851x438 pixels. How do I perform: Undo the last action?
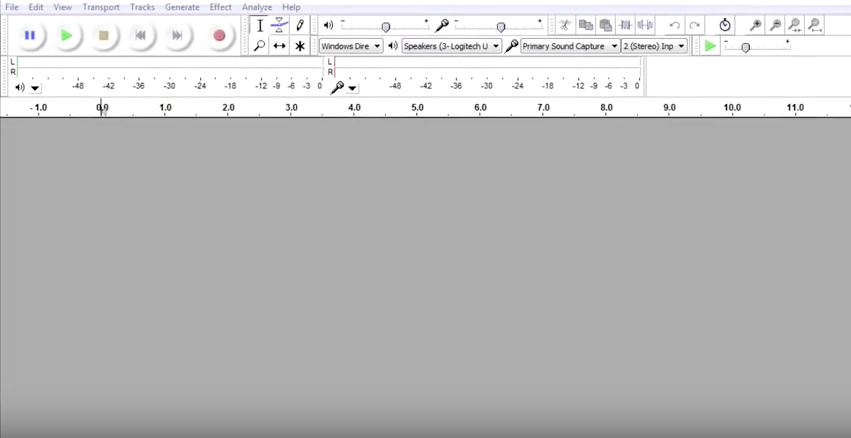pyautogui.click(x=675, y=25)
